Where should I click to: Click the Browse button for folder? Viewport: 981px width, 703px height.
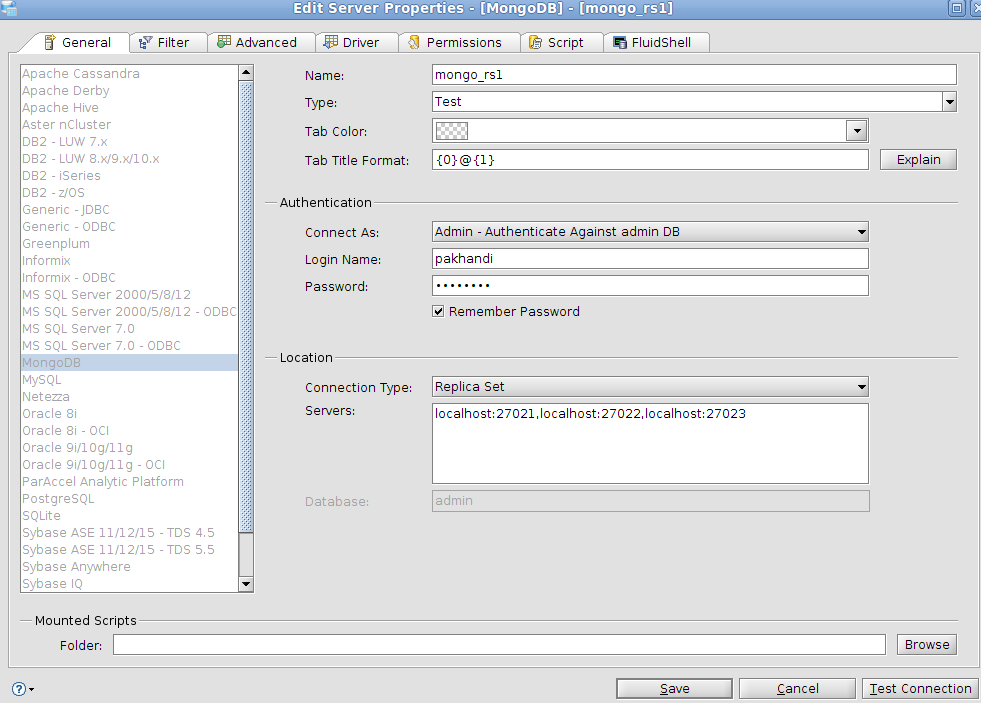pyautogui.click(x=927, y=645)
